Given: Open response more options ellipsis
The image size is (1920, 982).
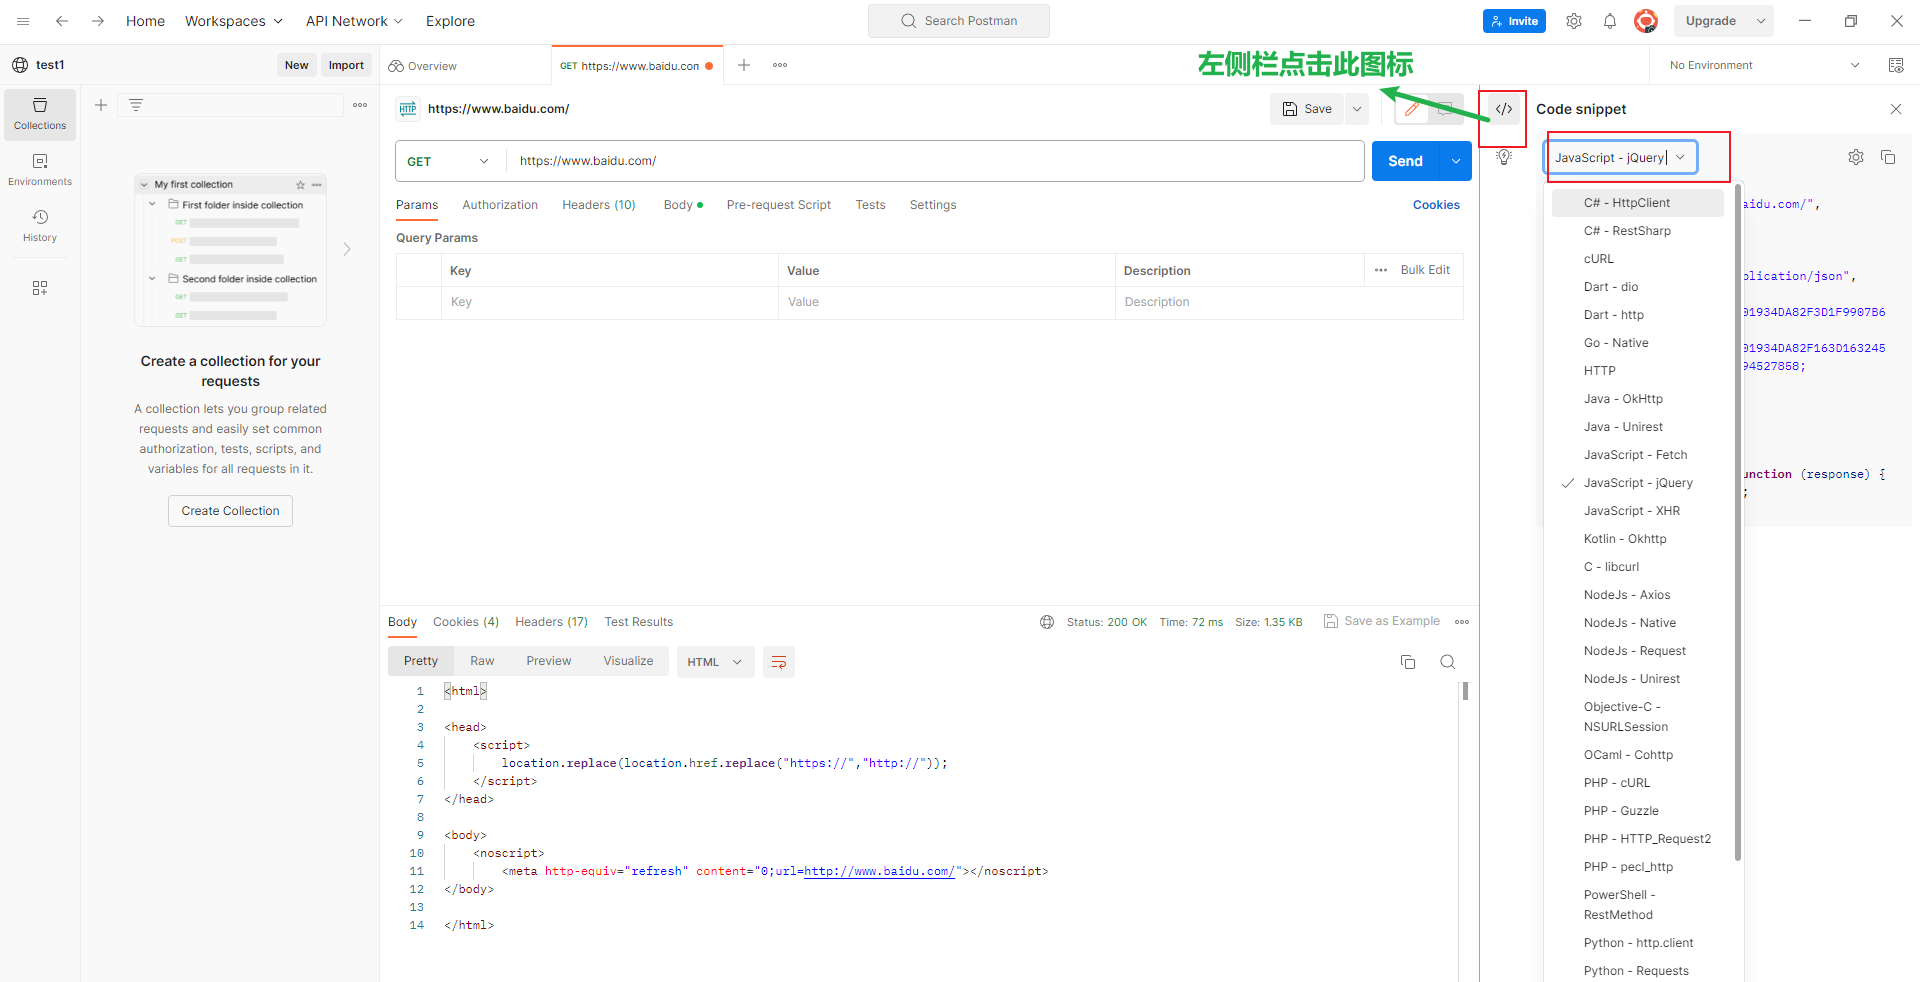Looking at the screenshot, I should click(1462, 622).
